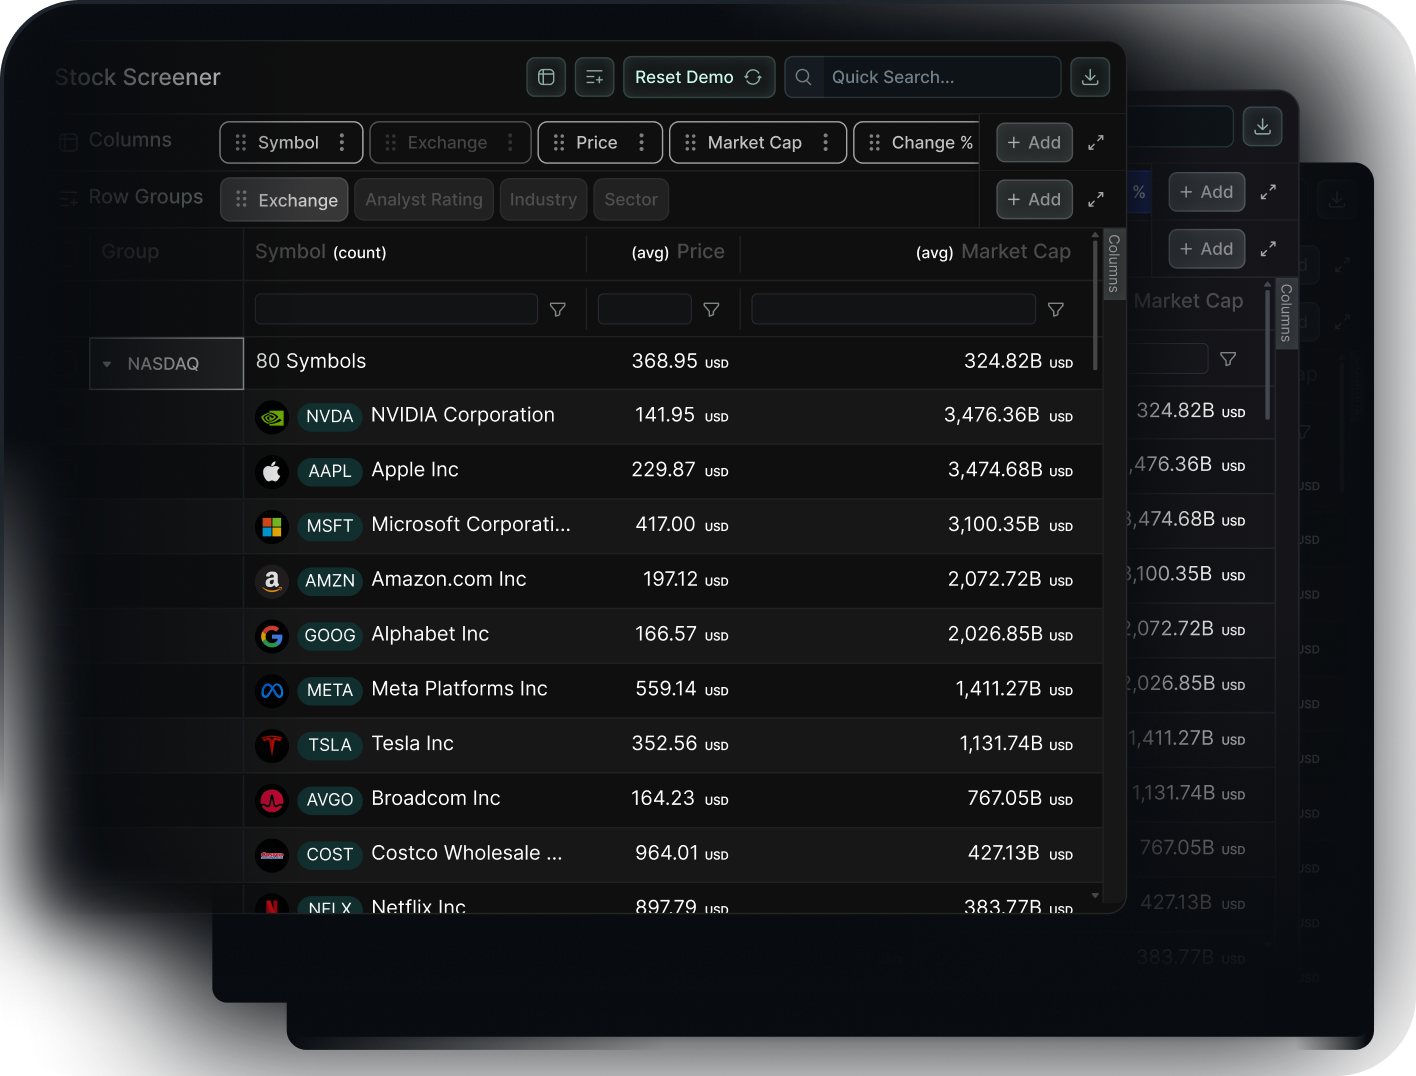
Task: Click the NVIDIA logo icon
Action: point(272,417)
